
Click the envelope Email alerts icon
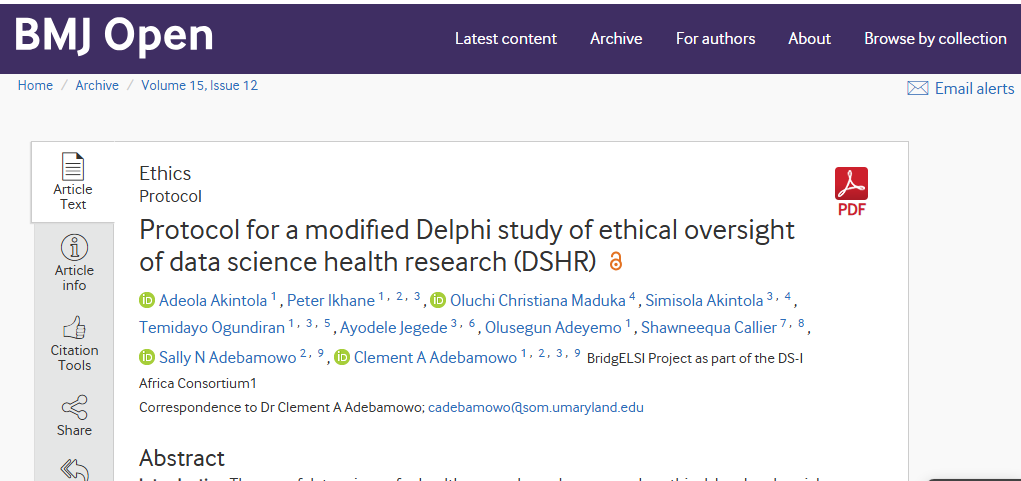click(917, 89)
